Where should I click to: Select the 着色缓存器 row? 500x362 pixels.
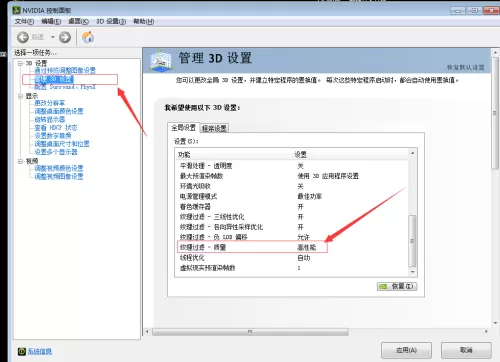pos(292,207)
